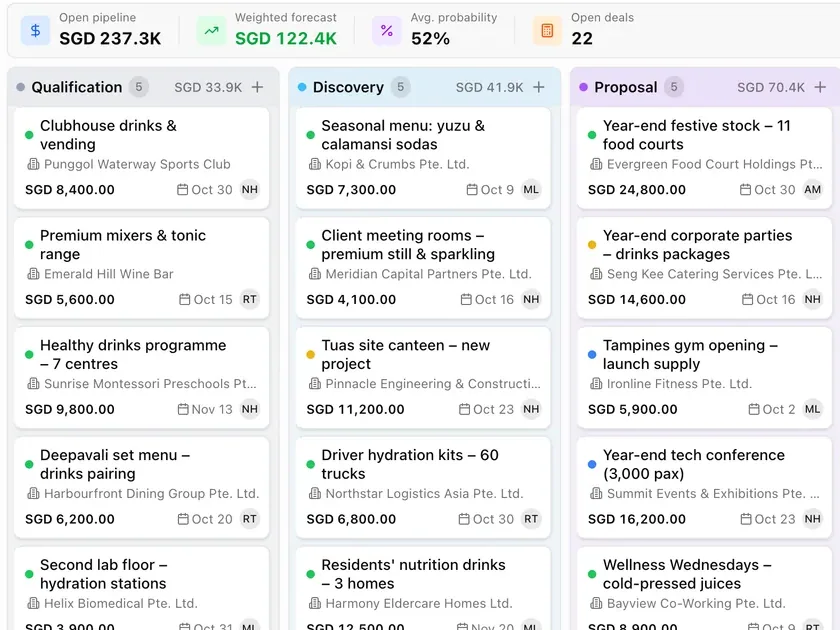This screenshot has width=840, height=630.
Task: Click the Weighted forecast trend icon
Action: click(211, 31)
